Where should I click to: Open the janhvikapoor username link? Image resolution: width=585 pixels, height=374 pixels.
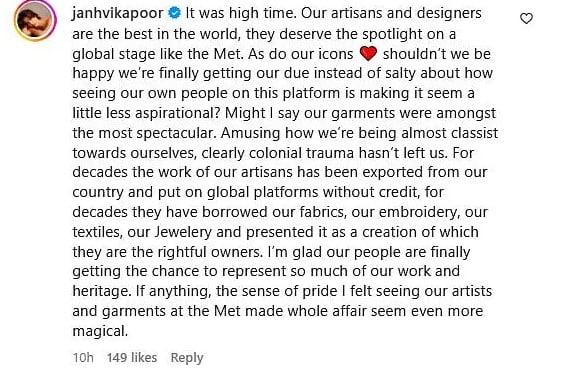(118, 14)
